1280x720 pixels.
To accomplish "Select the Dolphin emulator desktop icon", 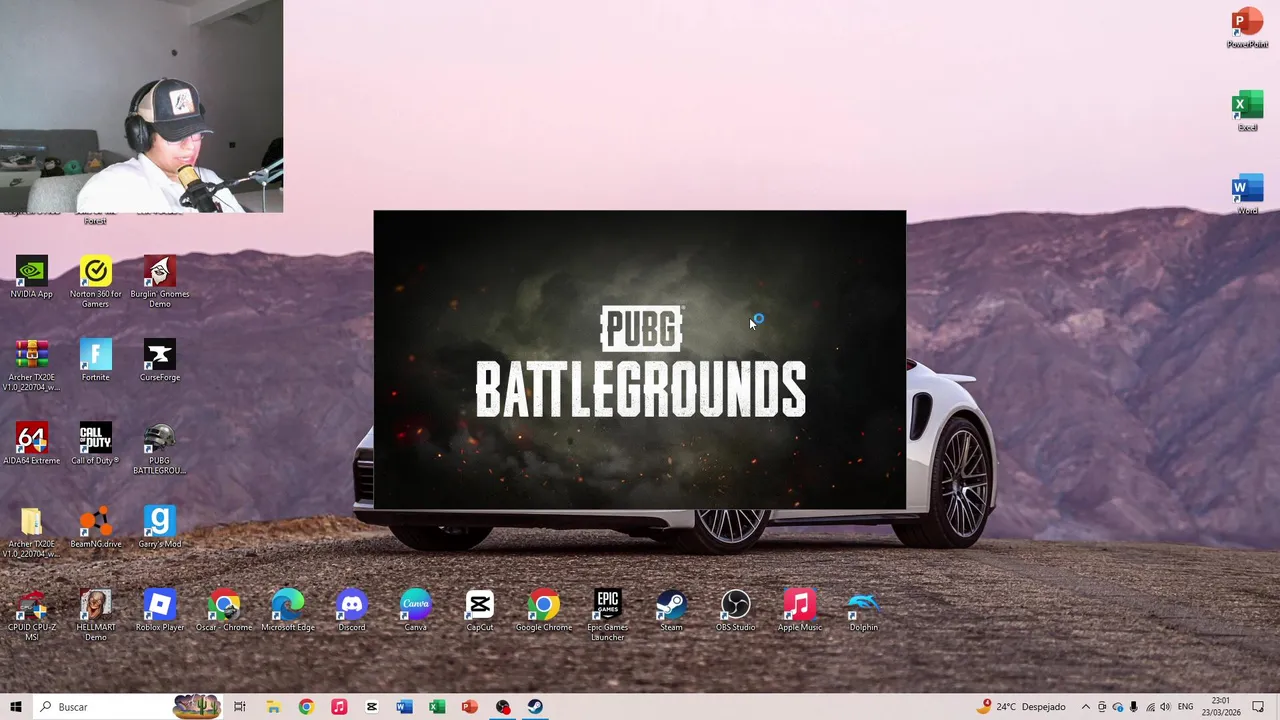I will pyautogui.click(x=863, y=611).
